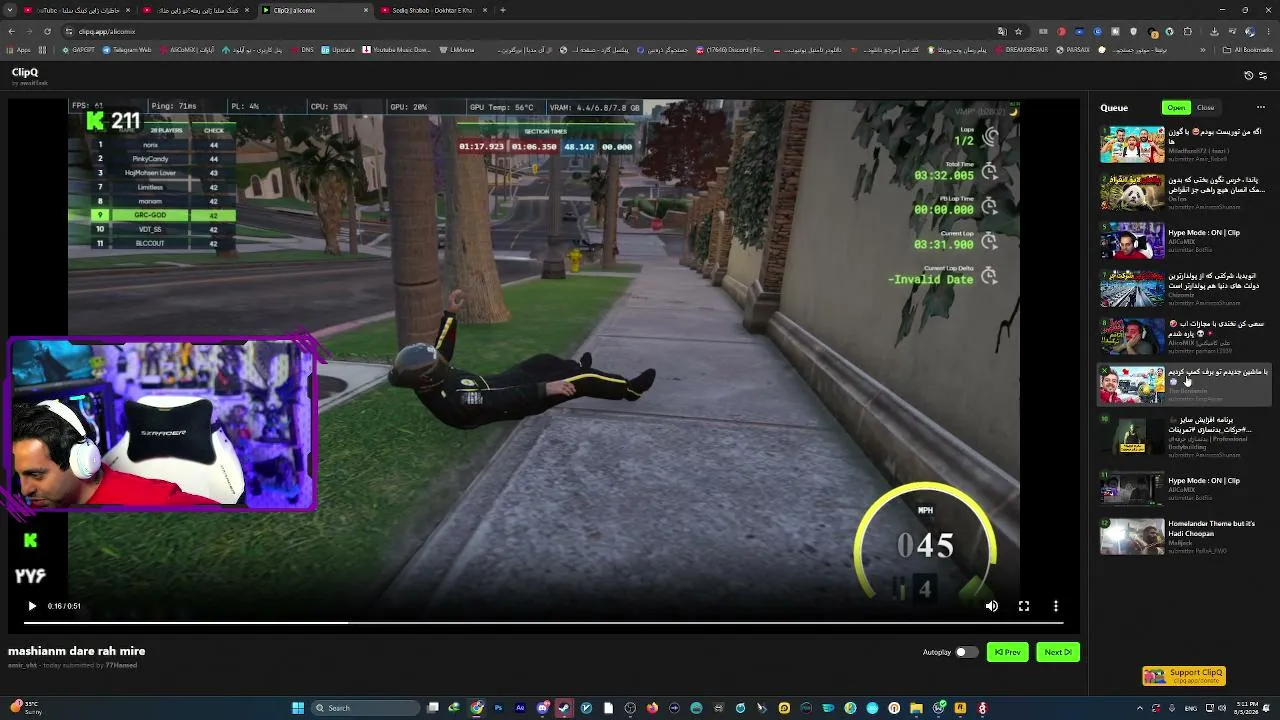This screenshot has width=1280, height=720.
Task: Open Windows Start menu
Action: click(x=298, y=708)
